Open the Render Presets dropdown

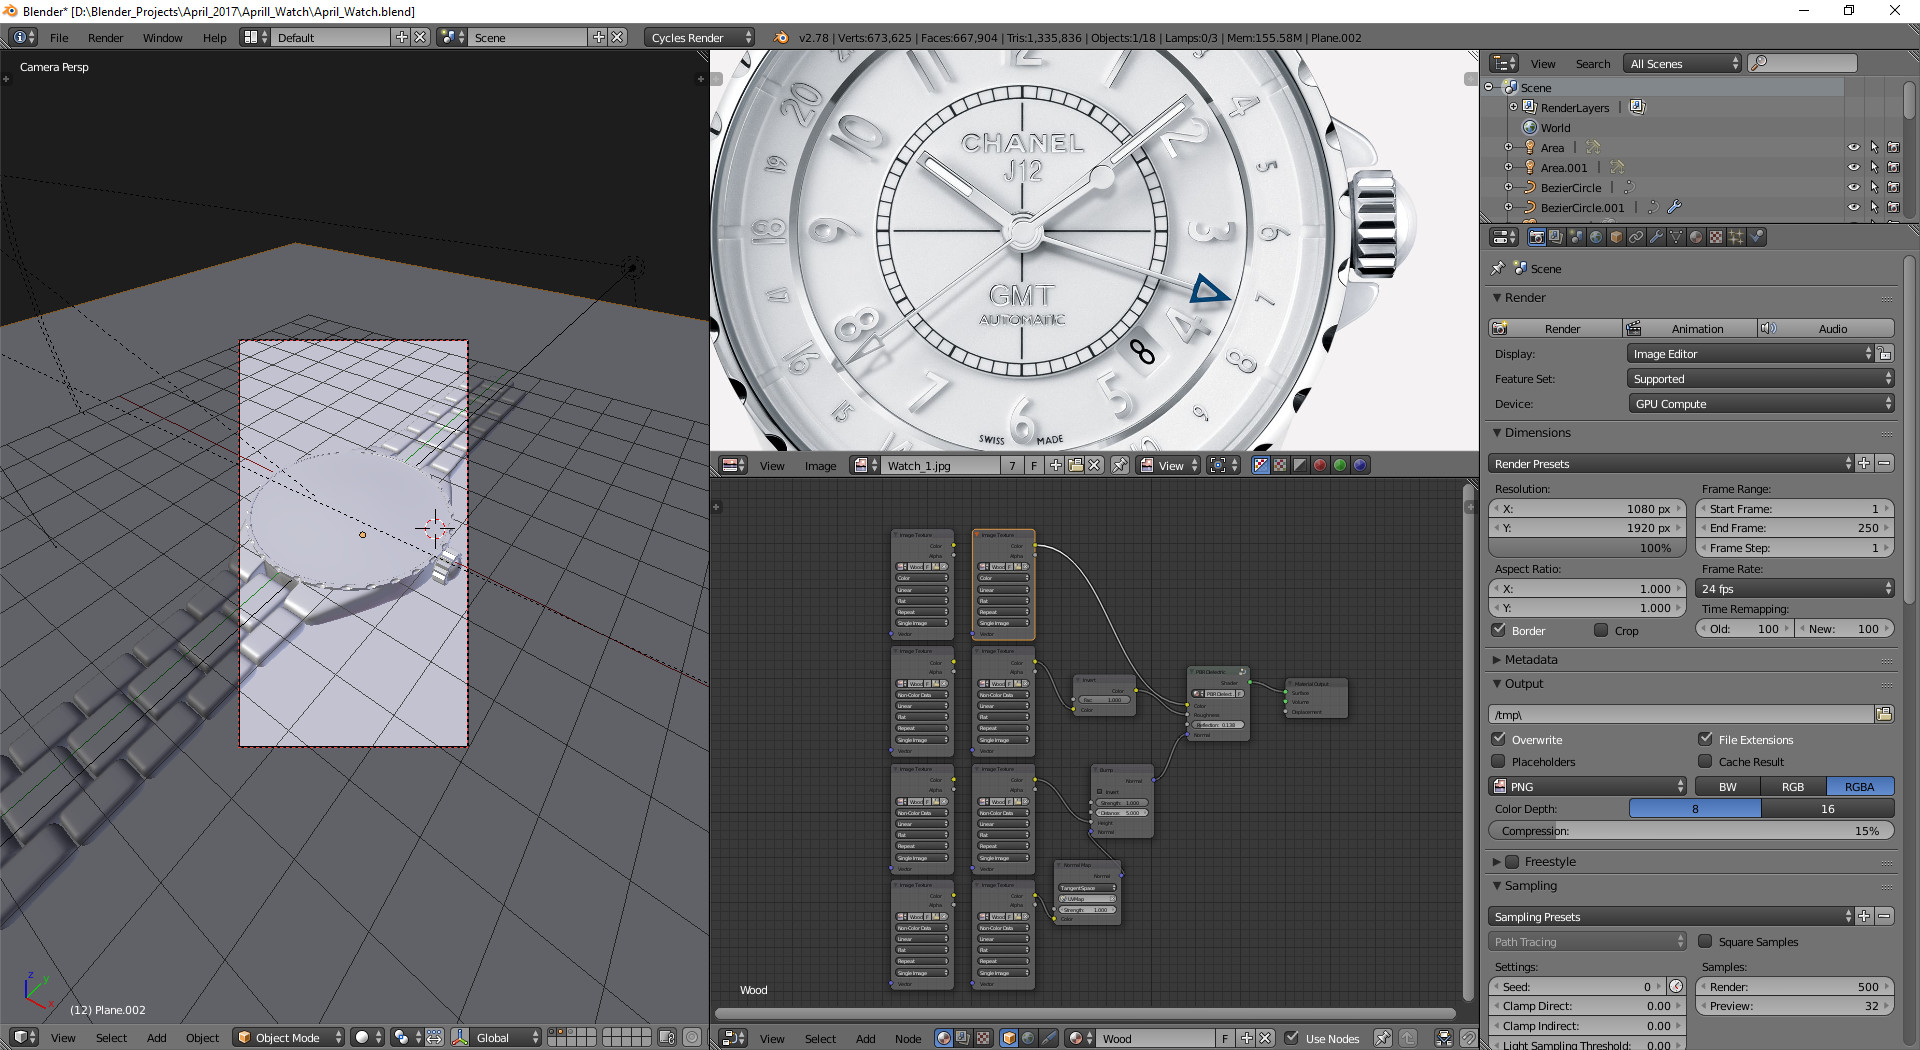(1671, 463)
